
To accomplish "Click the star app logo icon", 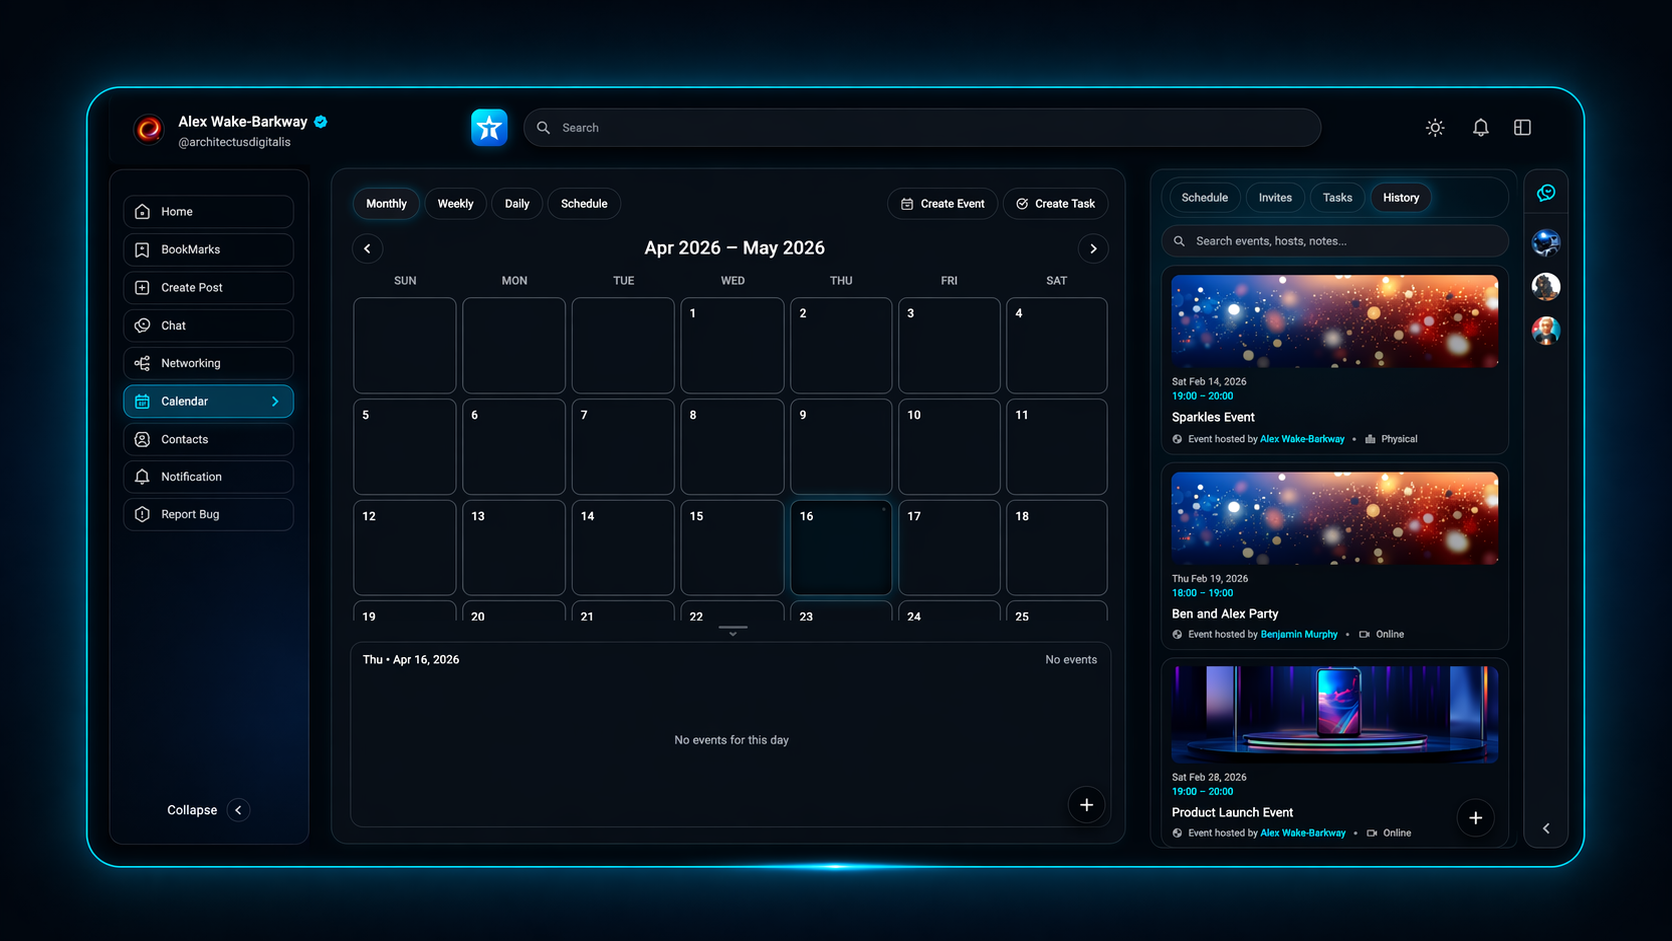I will pyautogui.click(x=489, y=128).
